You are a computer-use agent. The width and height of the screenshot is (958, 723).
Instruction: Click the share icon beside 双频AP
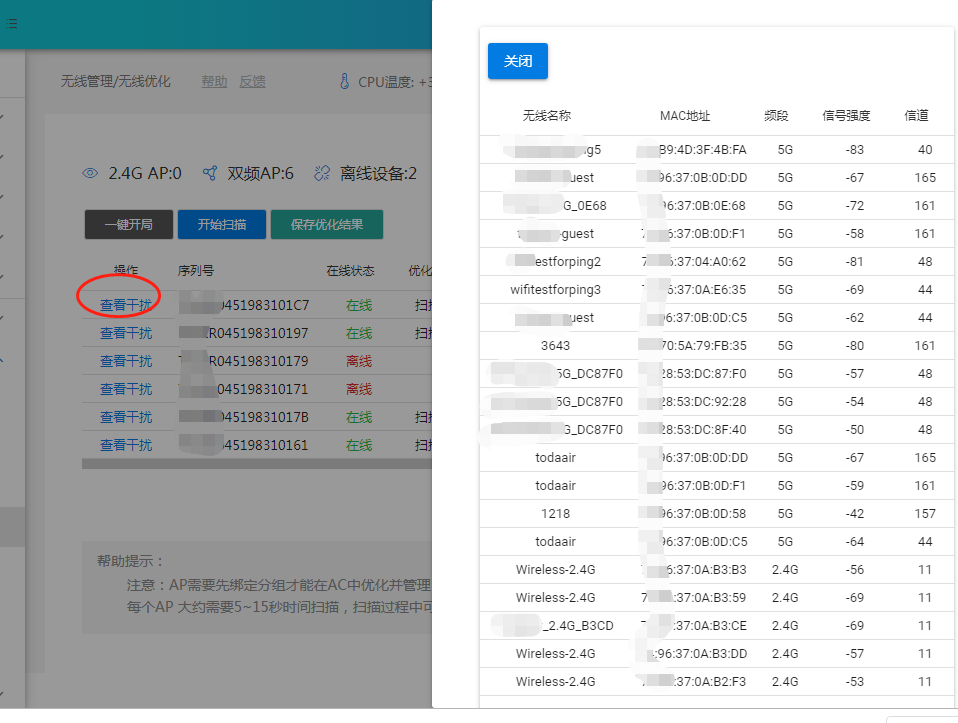tap(209, 173)
